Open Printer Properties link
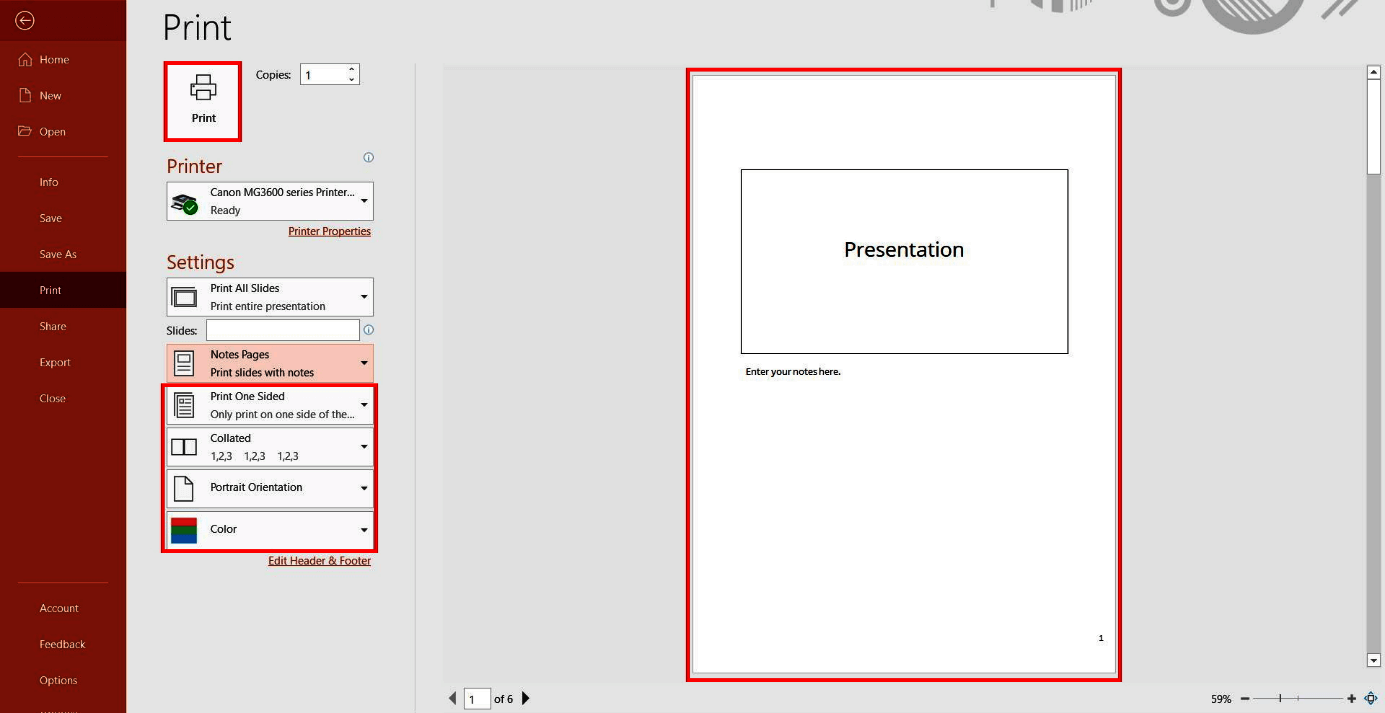 click(x=330, y=231)
